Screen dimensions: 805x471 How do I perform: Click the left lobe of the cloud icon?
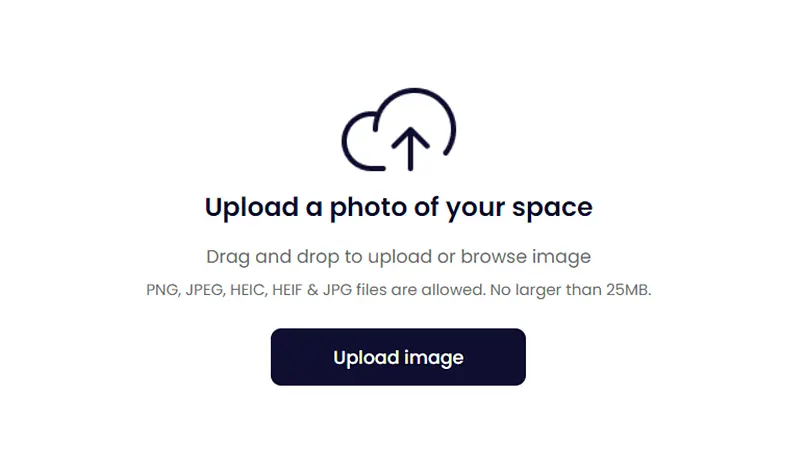pyautogui.click(x=359, y=142)
